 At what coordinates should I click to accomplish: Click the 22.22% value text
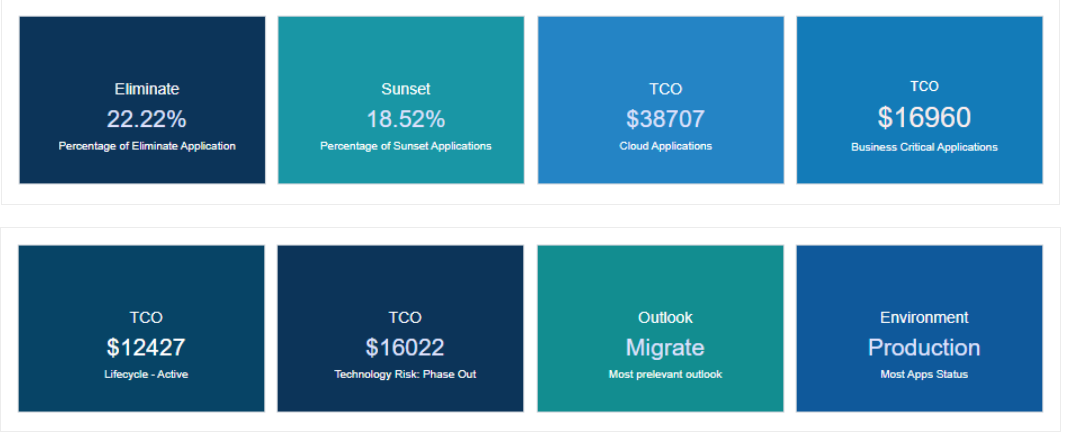(x=147, y=120)
